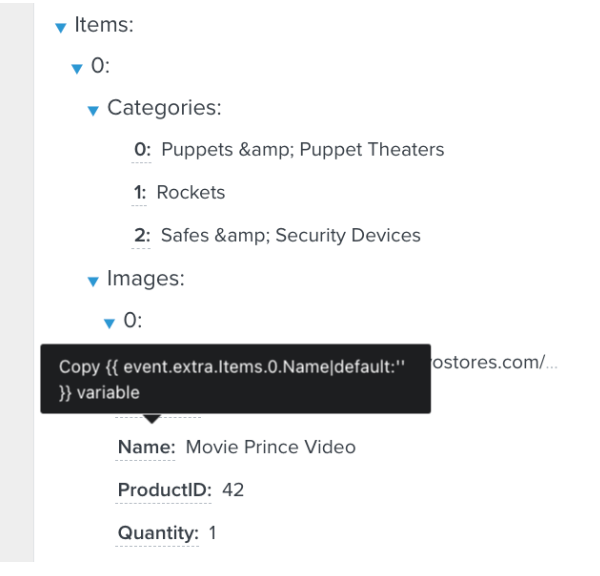Collapse arrow of first item 0 under Items
The width and height of the screenshot is (600, 576).
click(77, 69)
